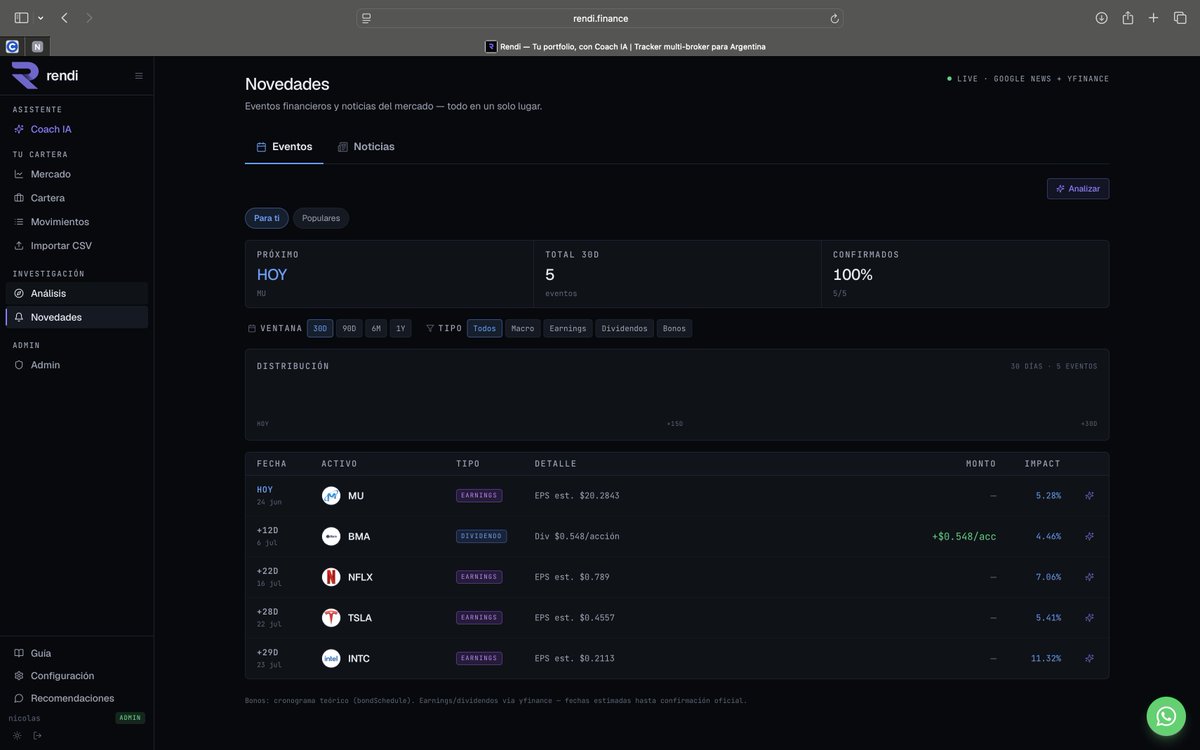Show Safari downloads
This screenshot has height=750, width=1200.
click(1101, 18)
